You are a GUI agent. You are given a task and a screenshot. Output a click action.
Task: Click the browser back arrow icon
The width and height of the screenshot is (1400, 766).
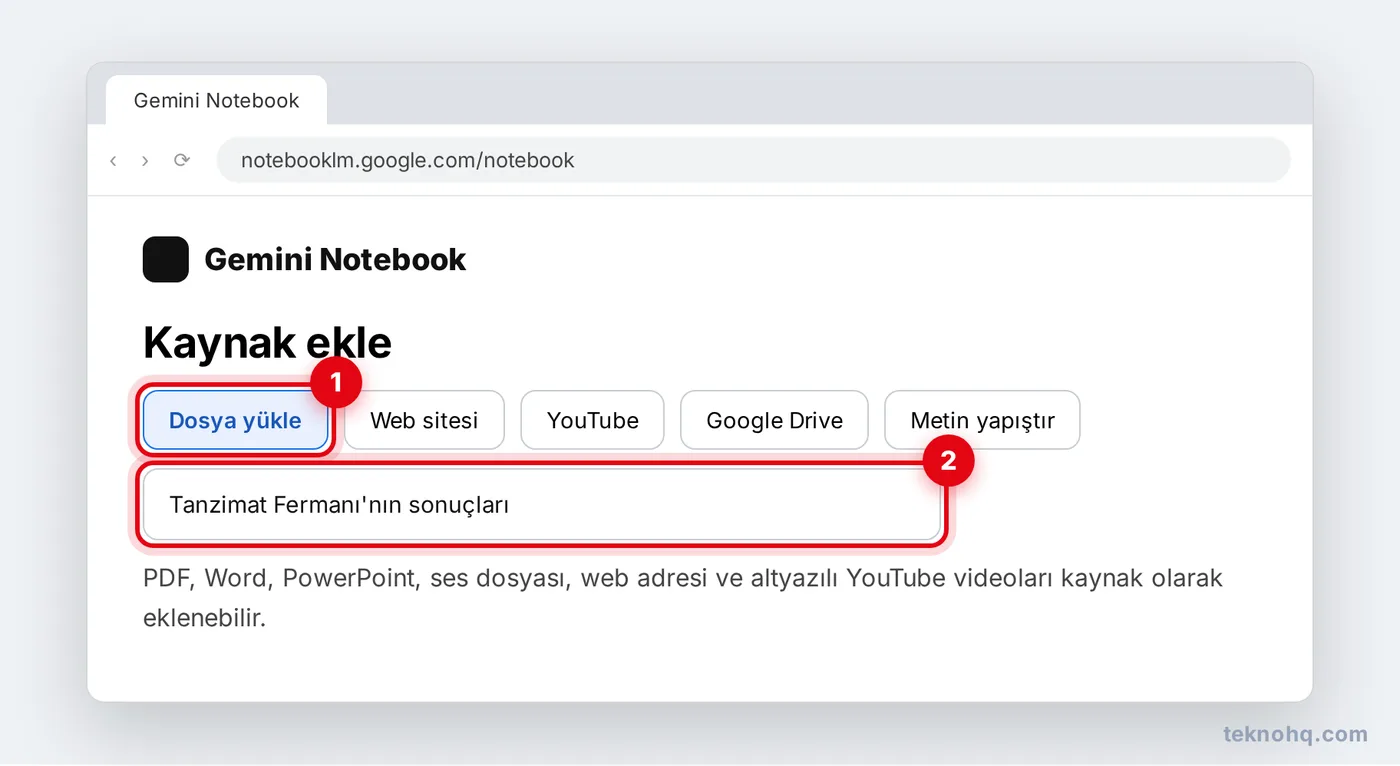click(x=113, y=160)
